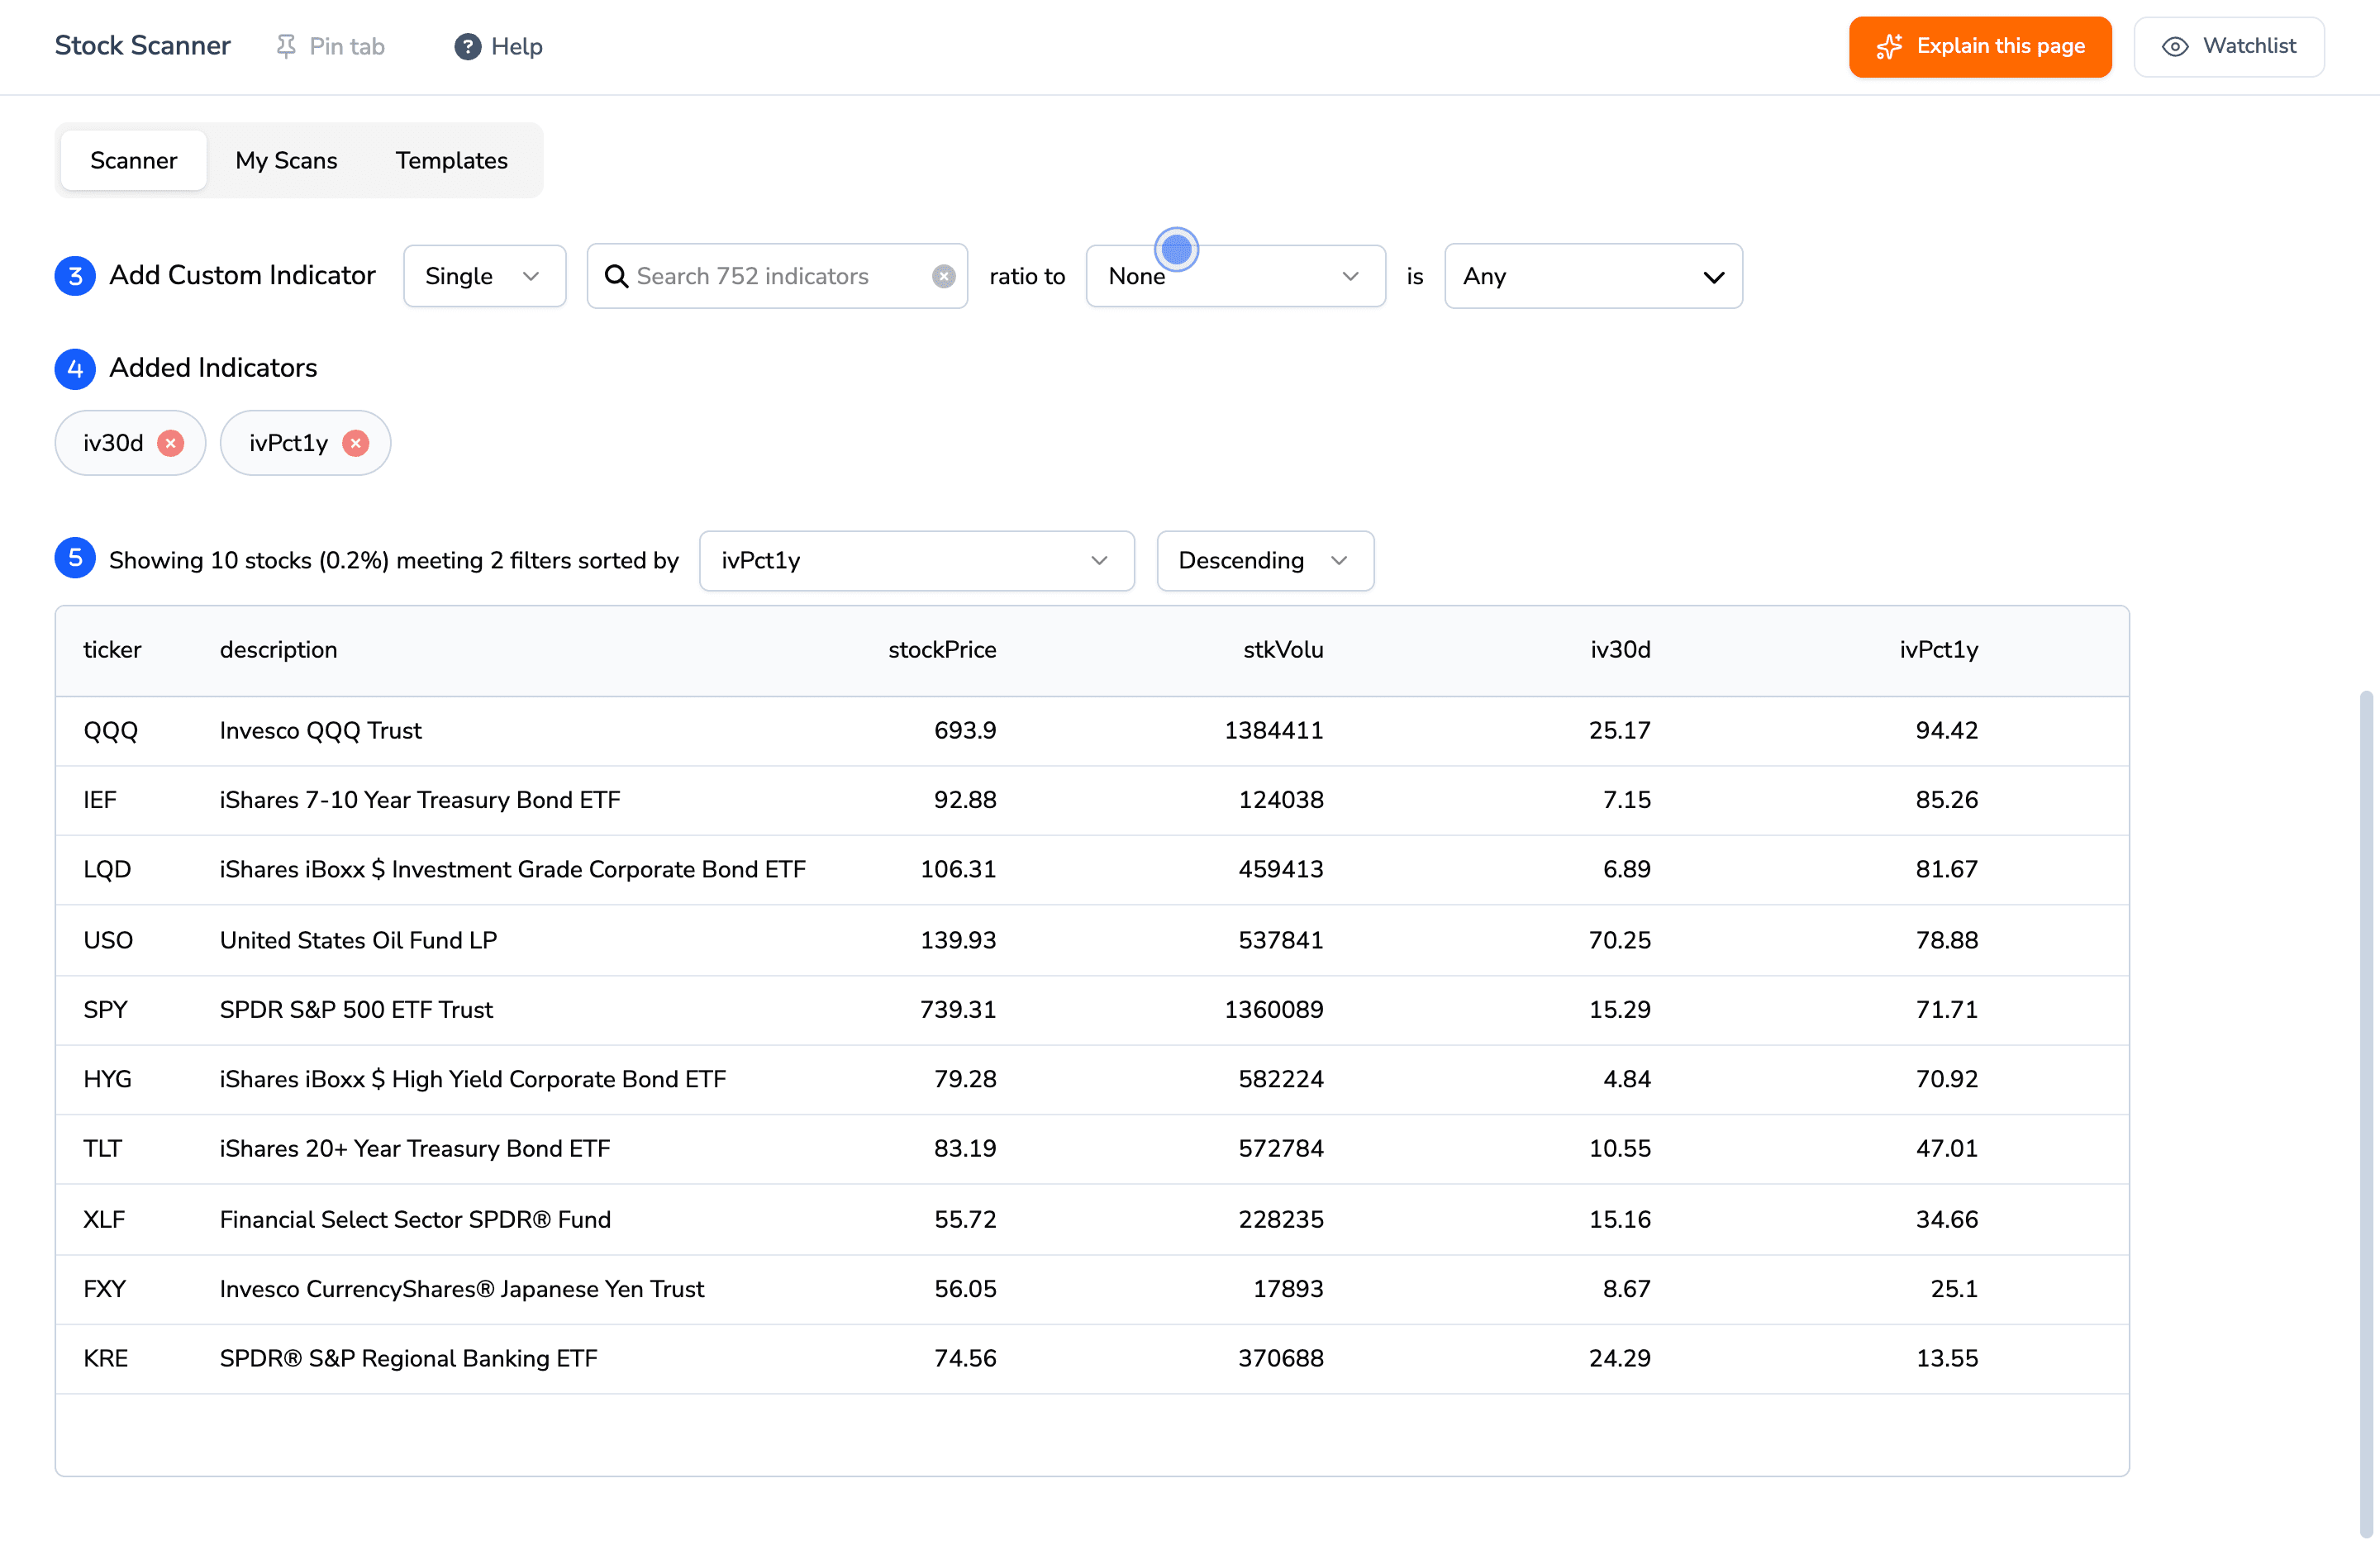Screen dimensions: 2380x1545
Task: Open the My Scans tab
Action: pyautogui.click(x=287, y=160)
